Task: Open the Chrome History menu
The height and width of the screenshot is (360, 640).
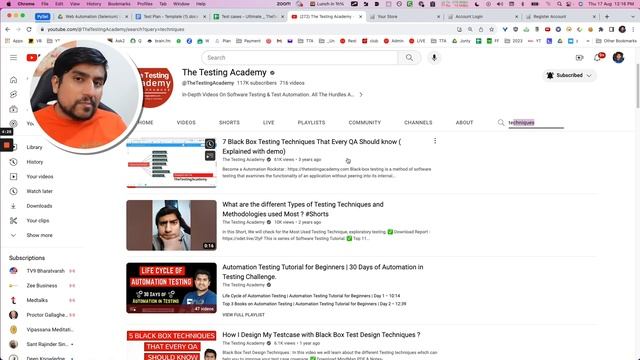Action: tap(93, 4)
